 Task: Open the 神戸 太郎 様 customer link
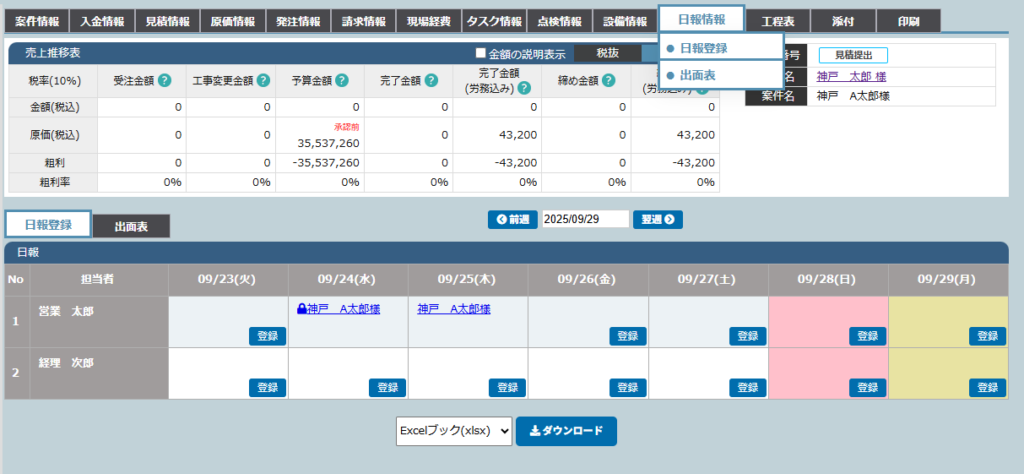tap(850, 76)
